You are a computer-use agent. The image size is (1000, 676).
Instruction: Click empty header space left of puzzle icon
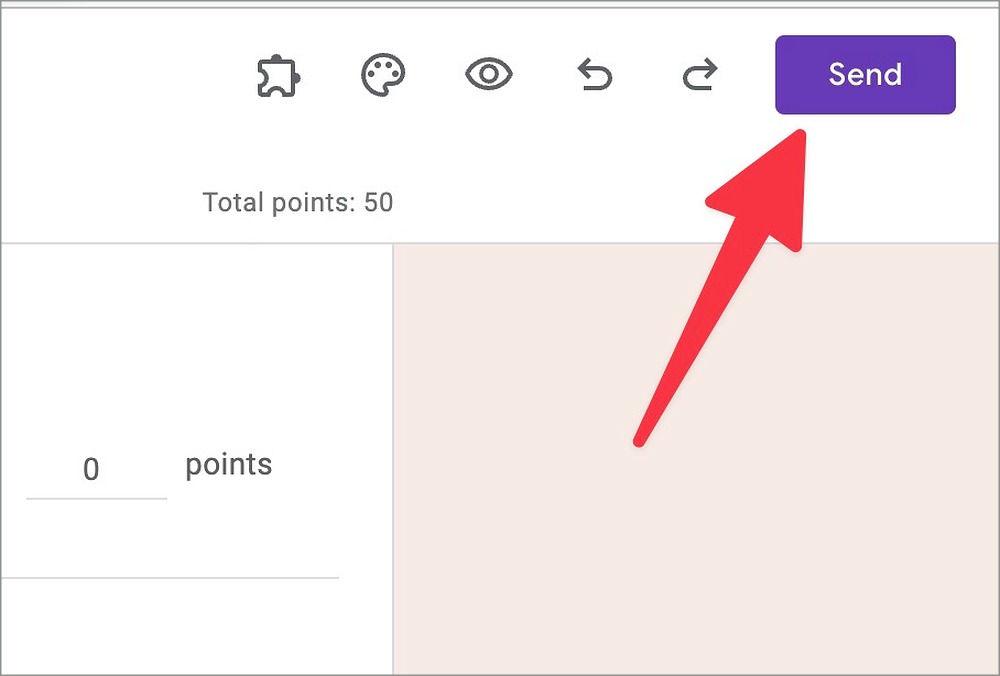point(120,76)
